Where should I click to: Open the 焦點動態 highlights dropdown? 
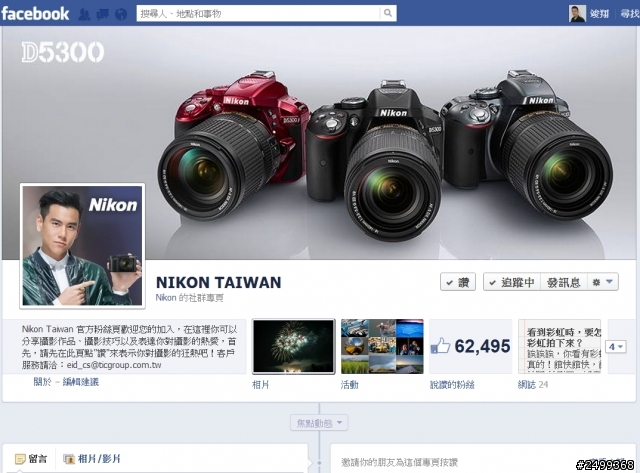click(x=319, y=423)
